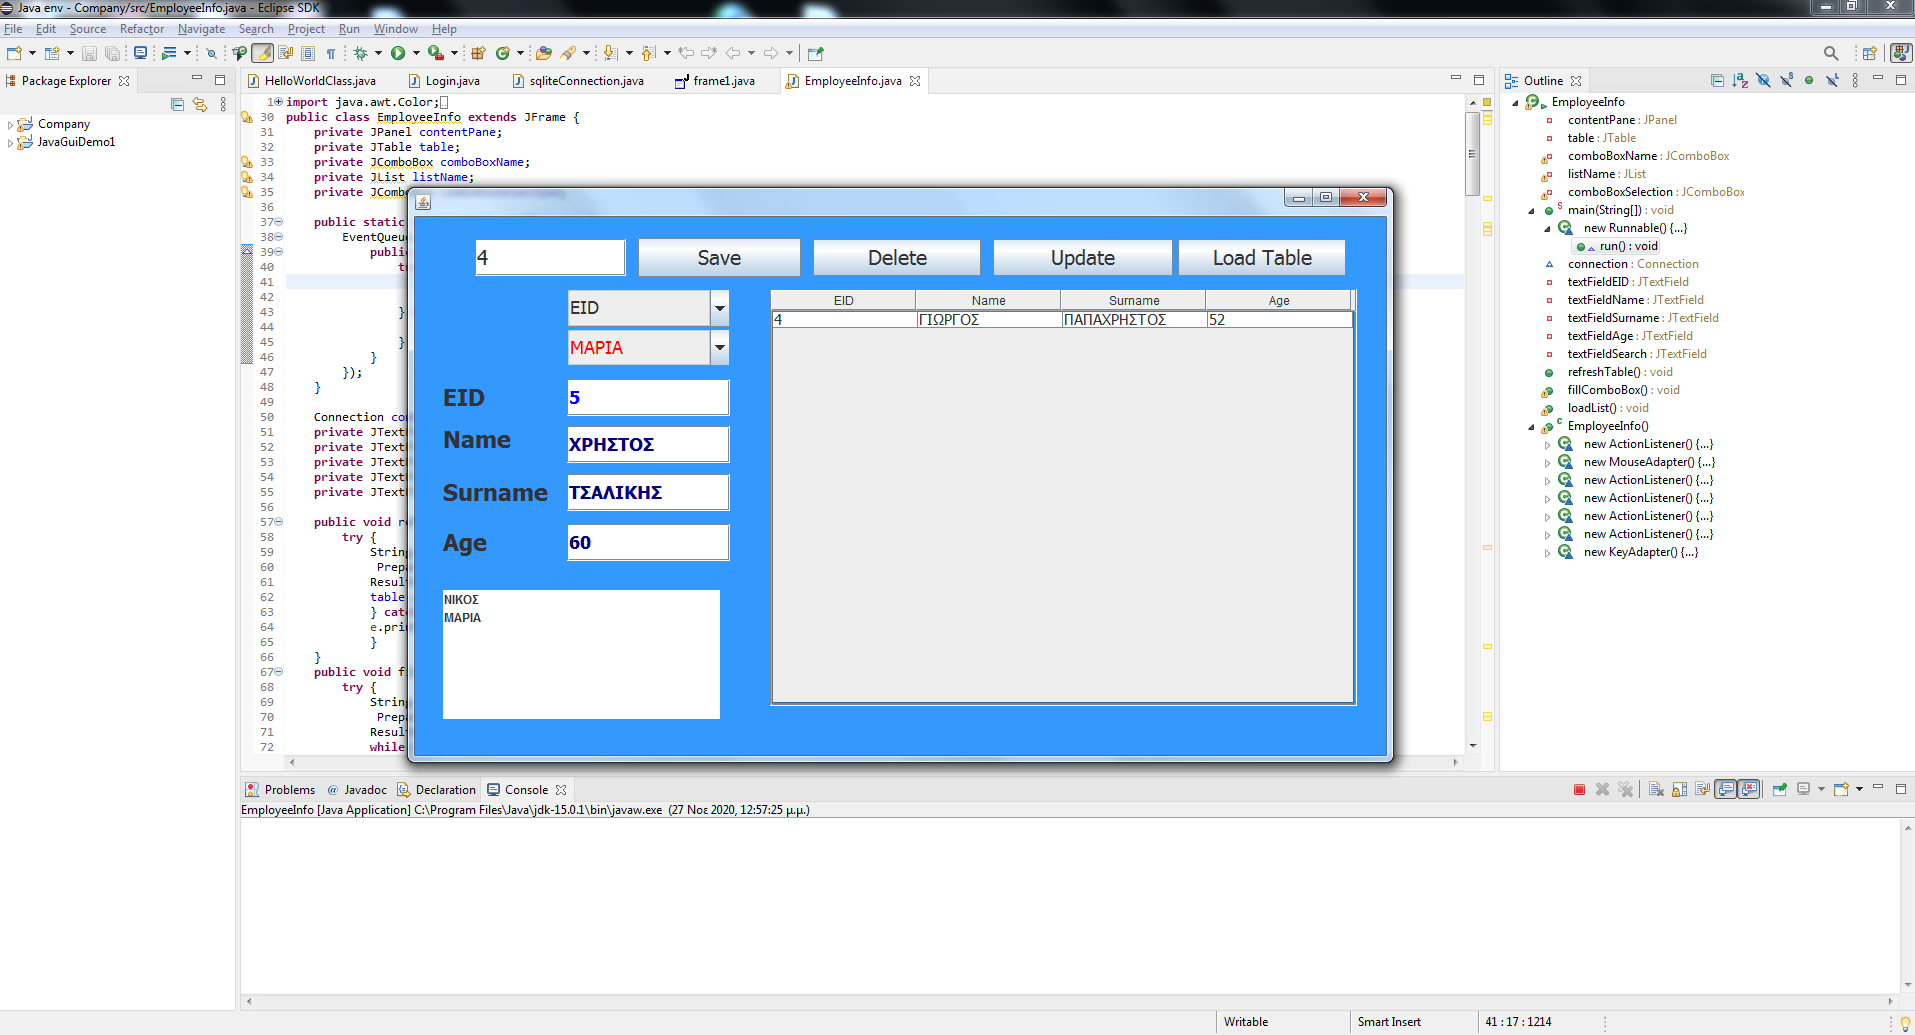
Task: Collapse the main(String[]) outline node
Action: point(1531,211)
